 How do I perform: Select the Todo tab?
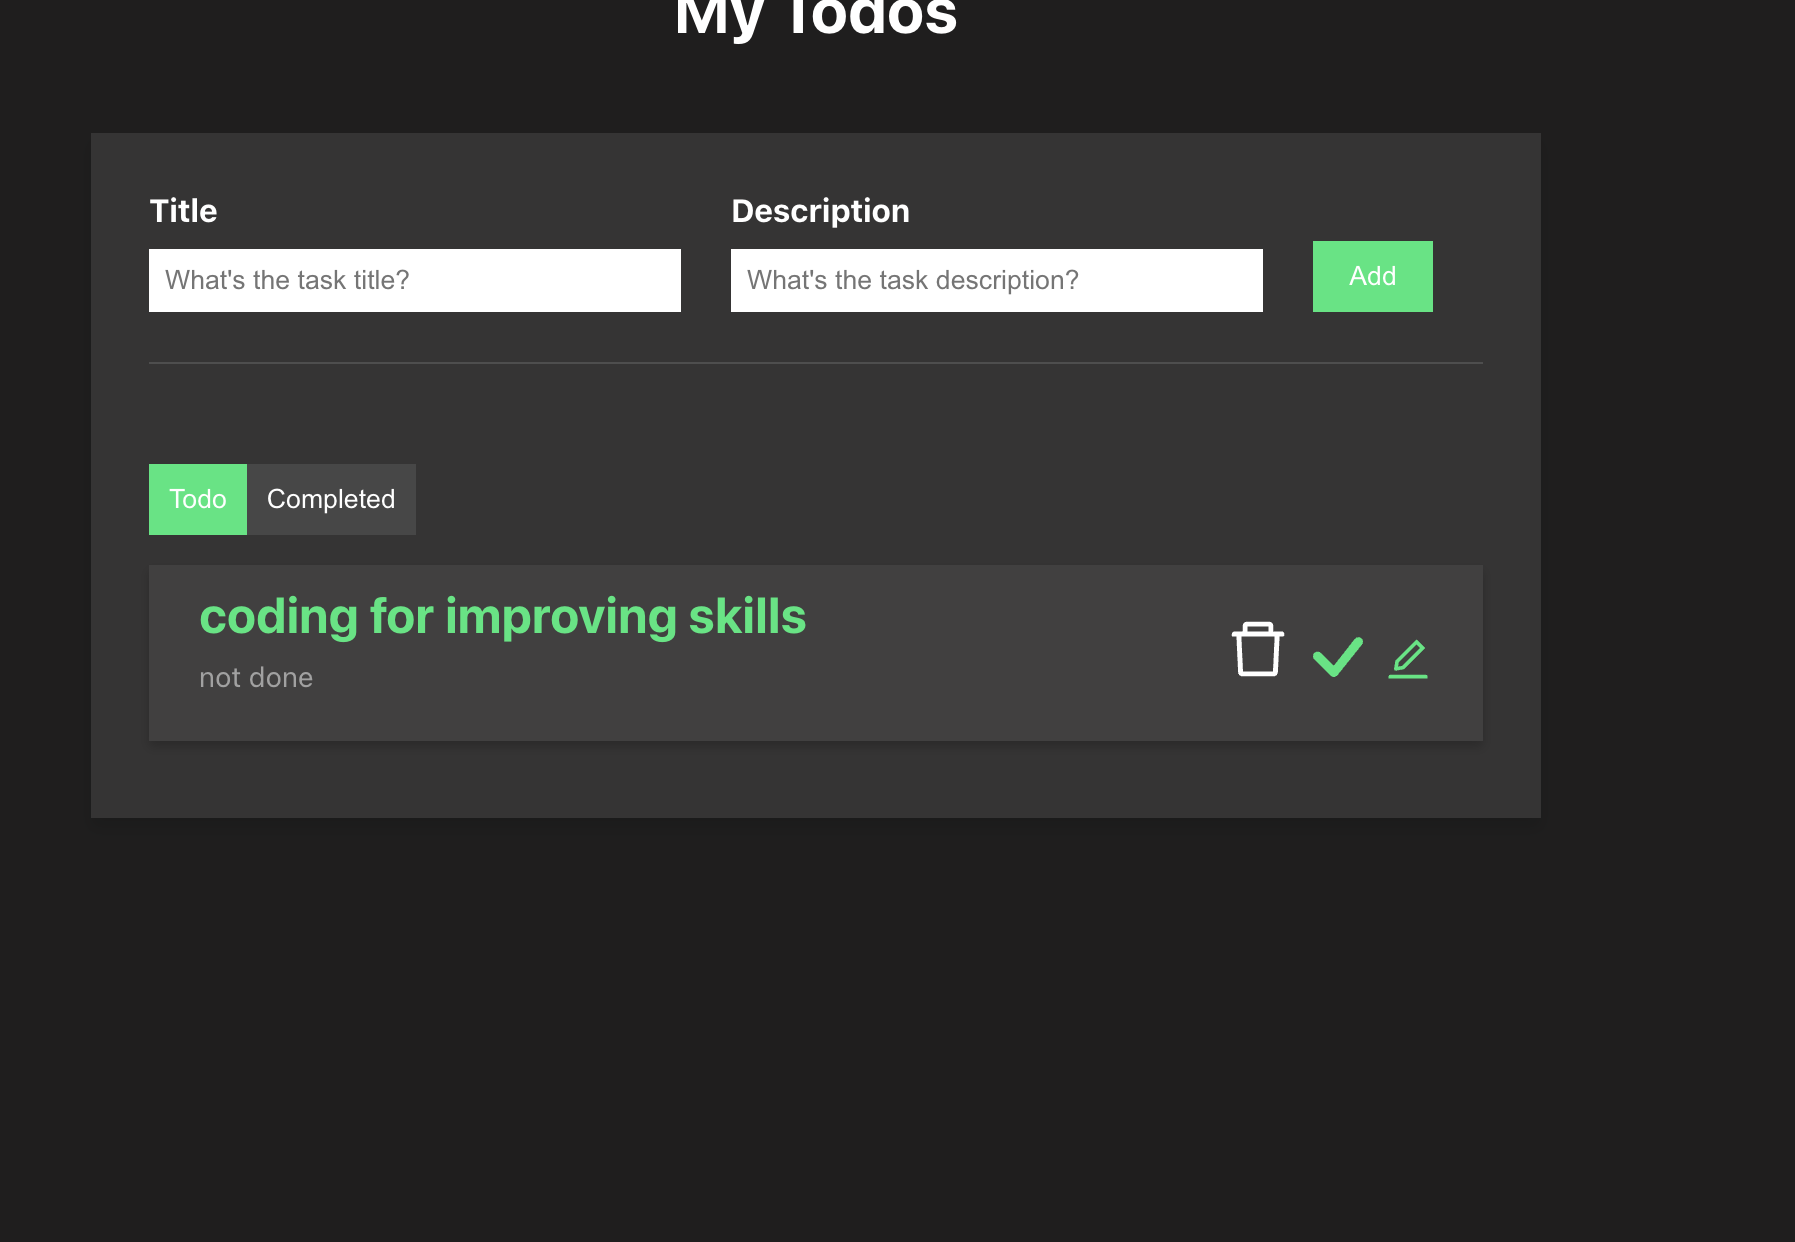[198, 499]
